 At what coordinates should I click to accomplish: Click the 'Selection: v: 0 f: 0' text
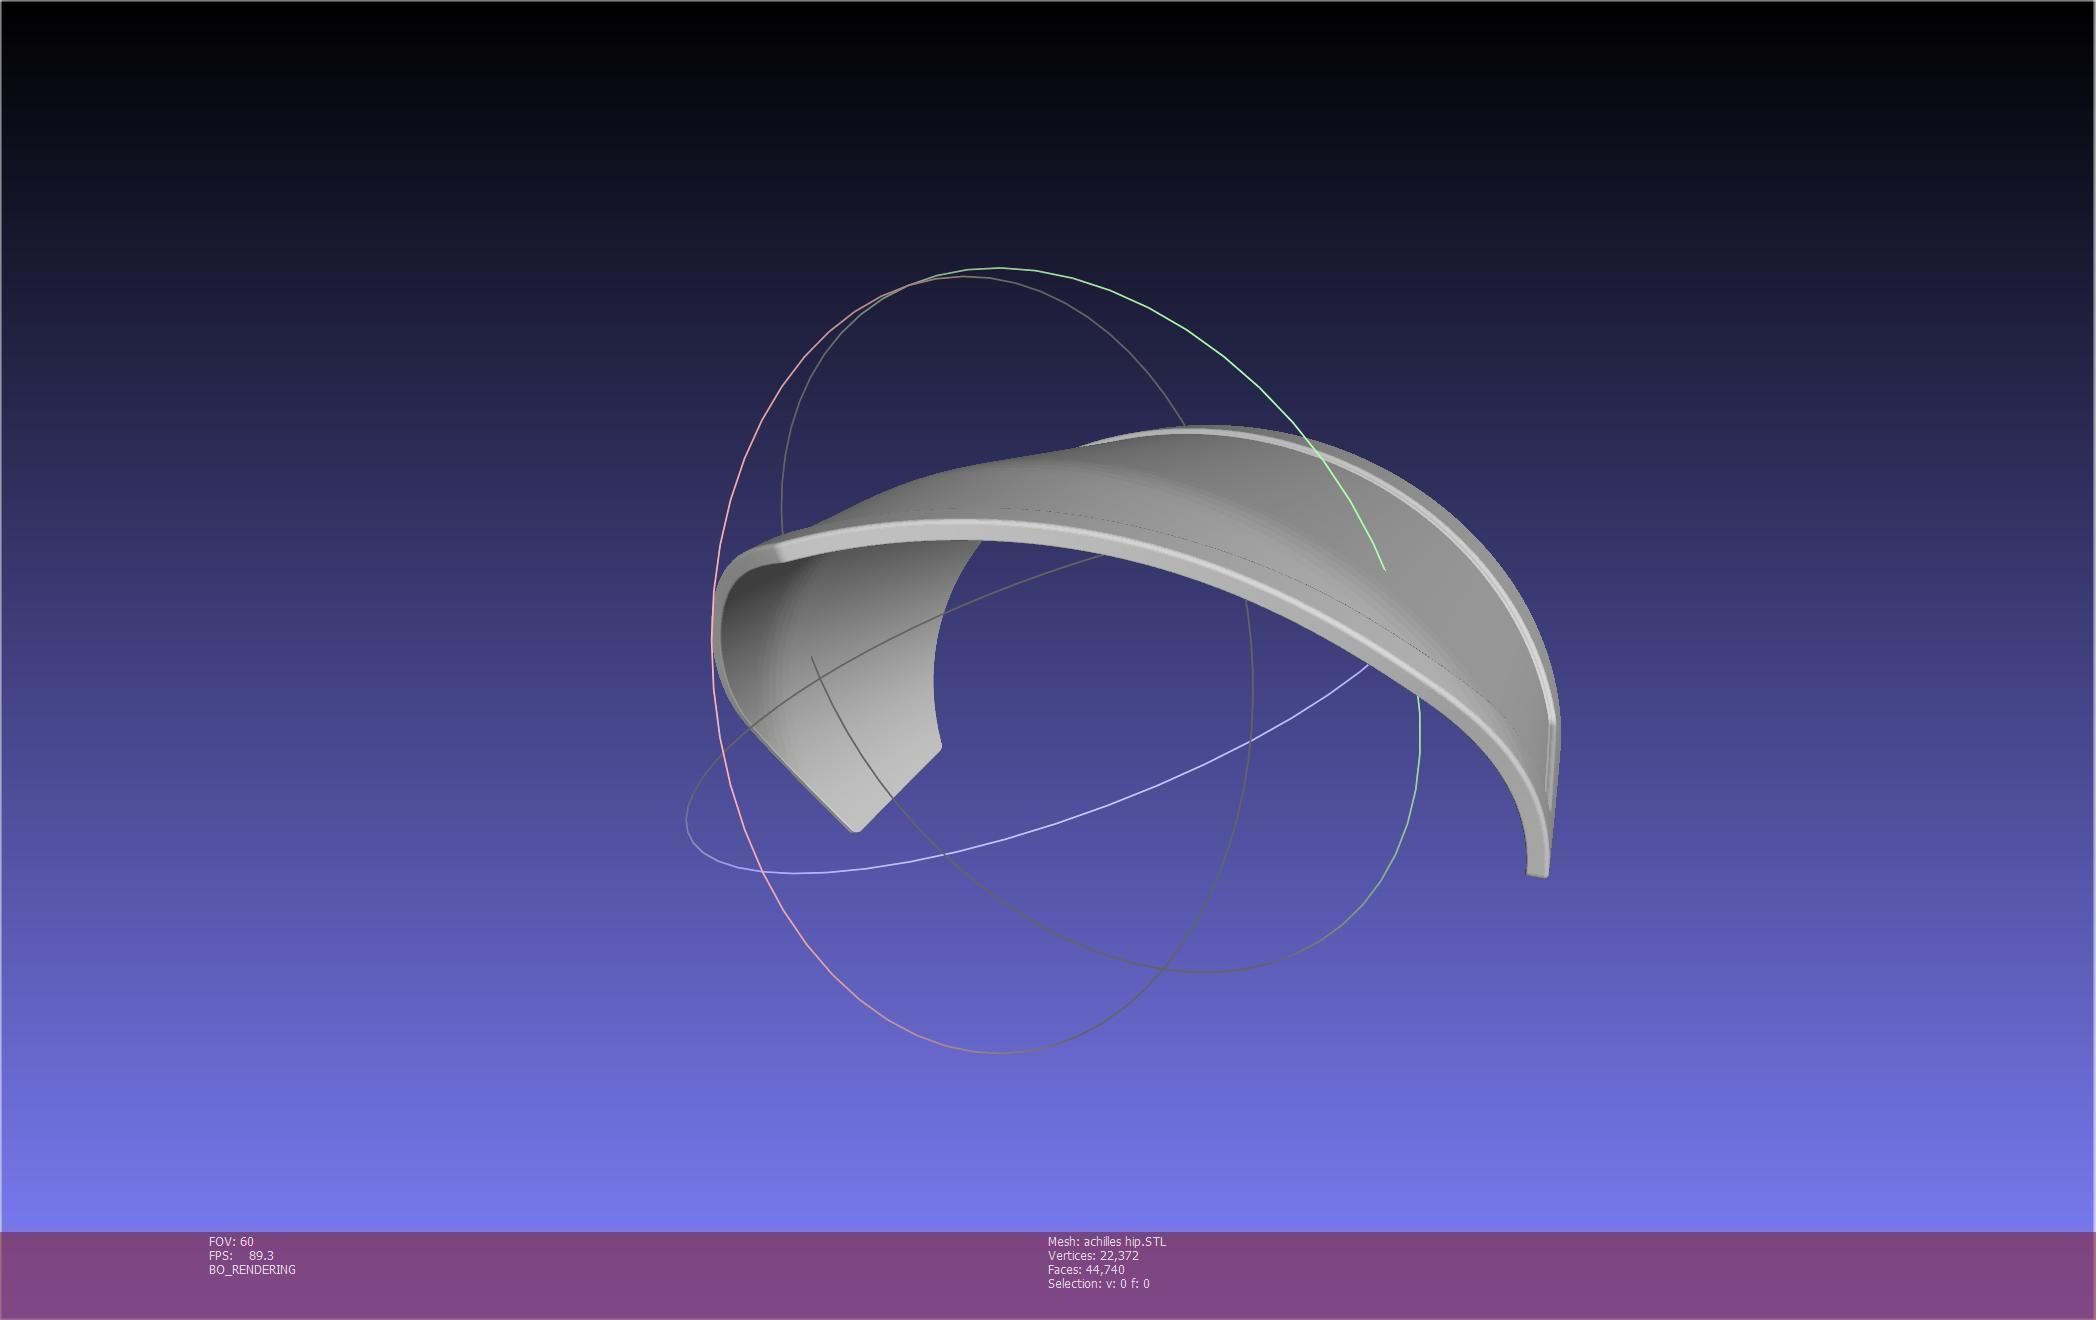click(1099, 1284)
